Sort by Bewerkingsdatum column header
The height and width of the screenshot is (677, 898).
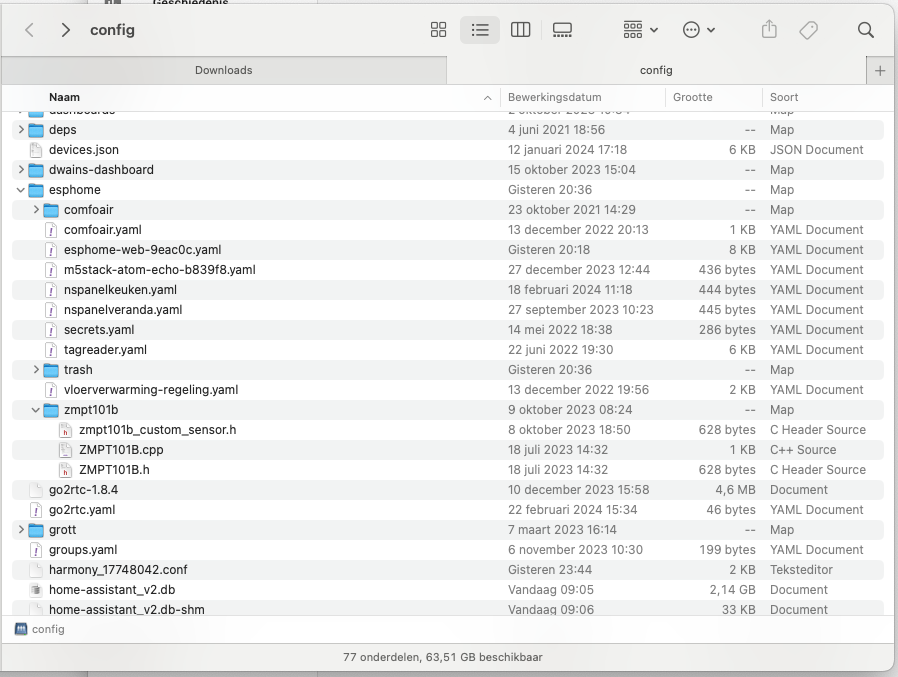(555, 97)
